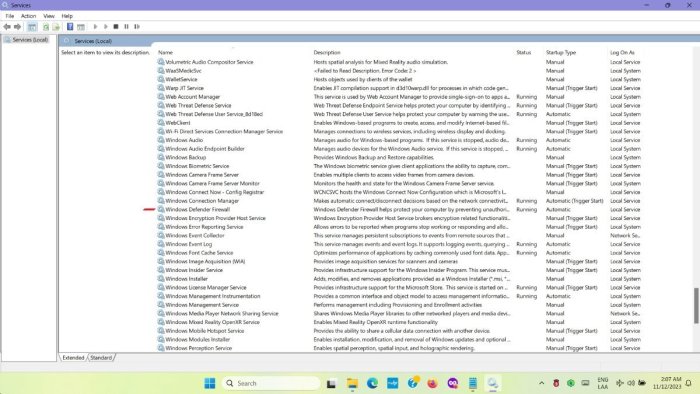The width and height of the screenshot is (700, 394).
Task: Select the Windows Audio Endpoint Builder service
Action: [205, 149]
